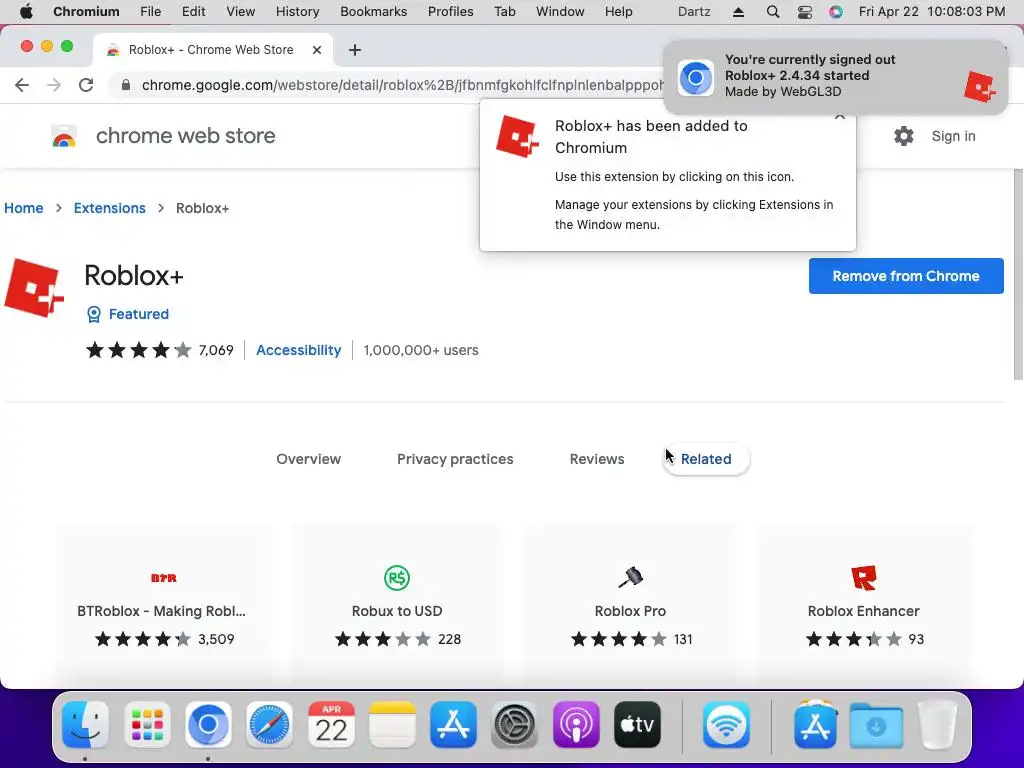Click the Robux to USD green icon

click(397, 577)
